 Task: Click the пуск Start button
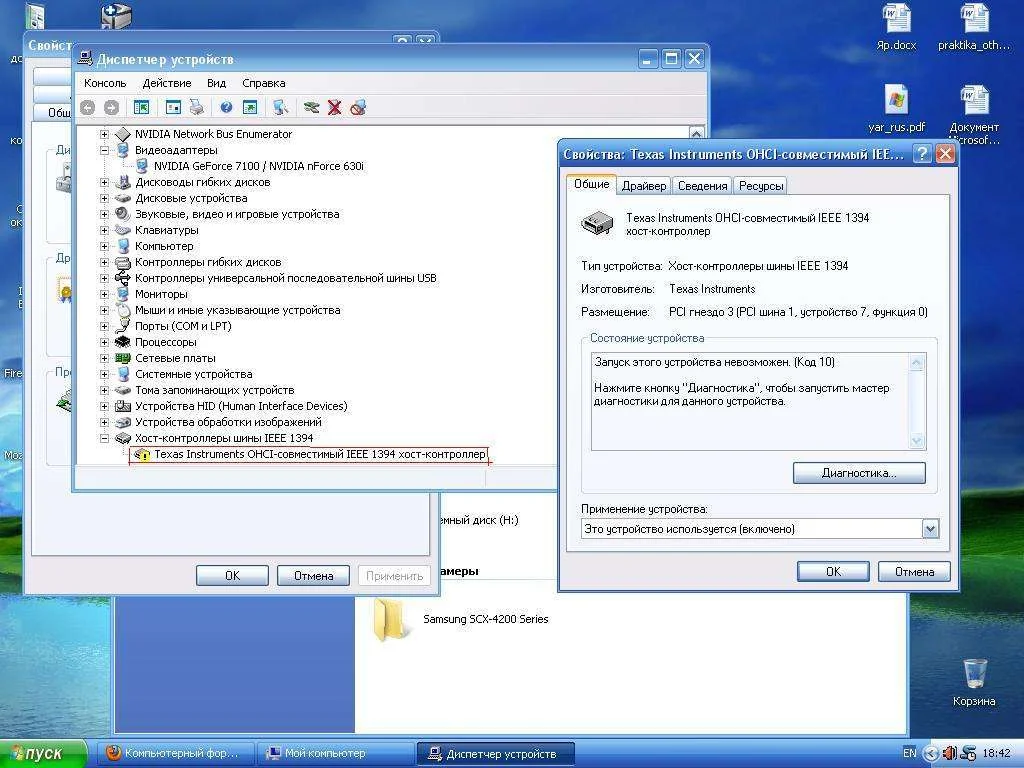pos(42,754)
